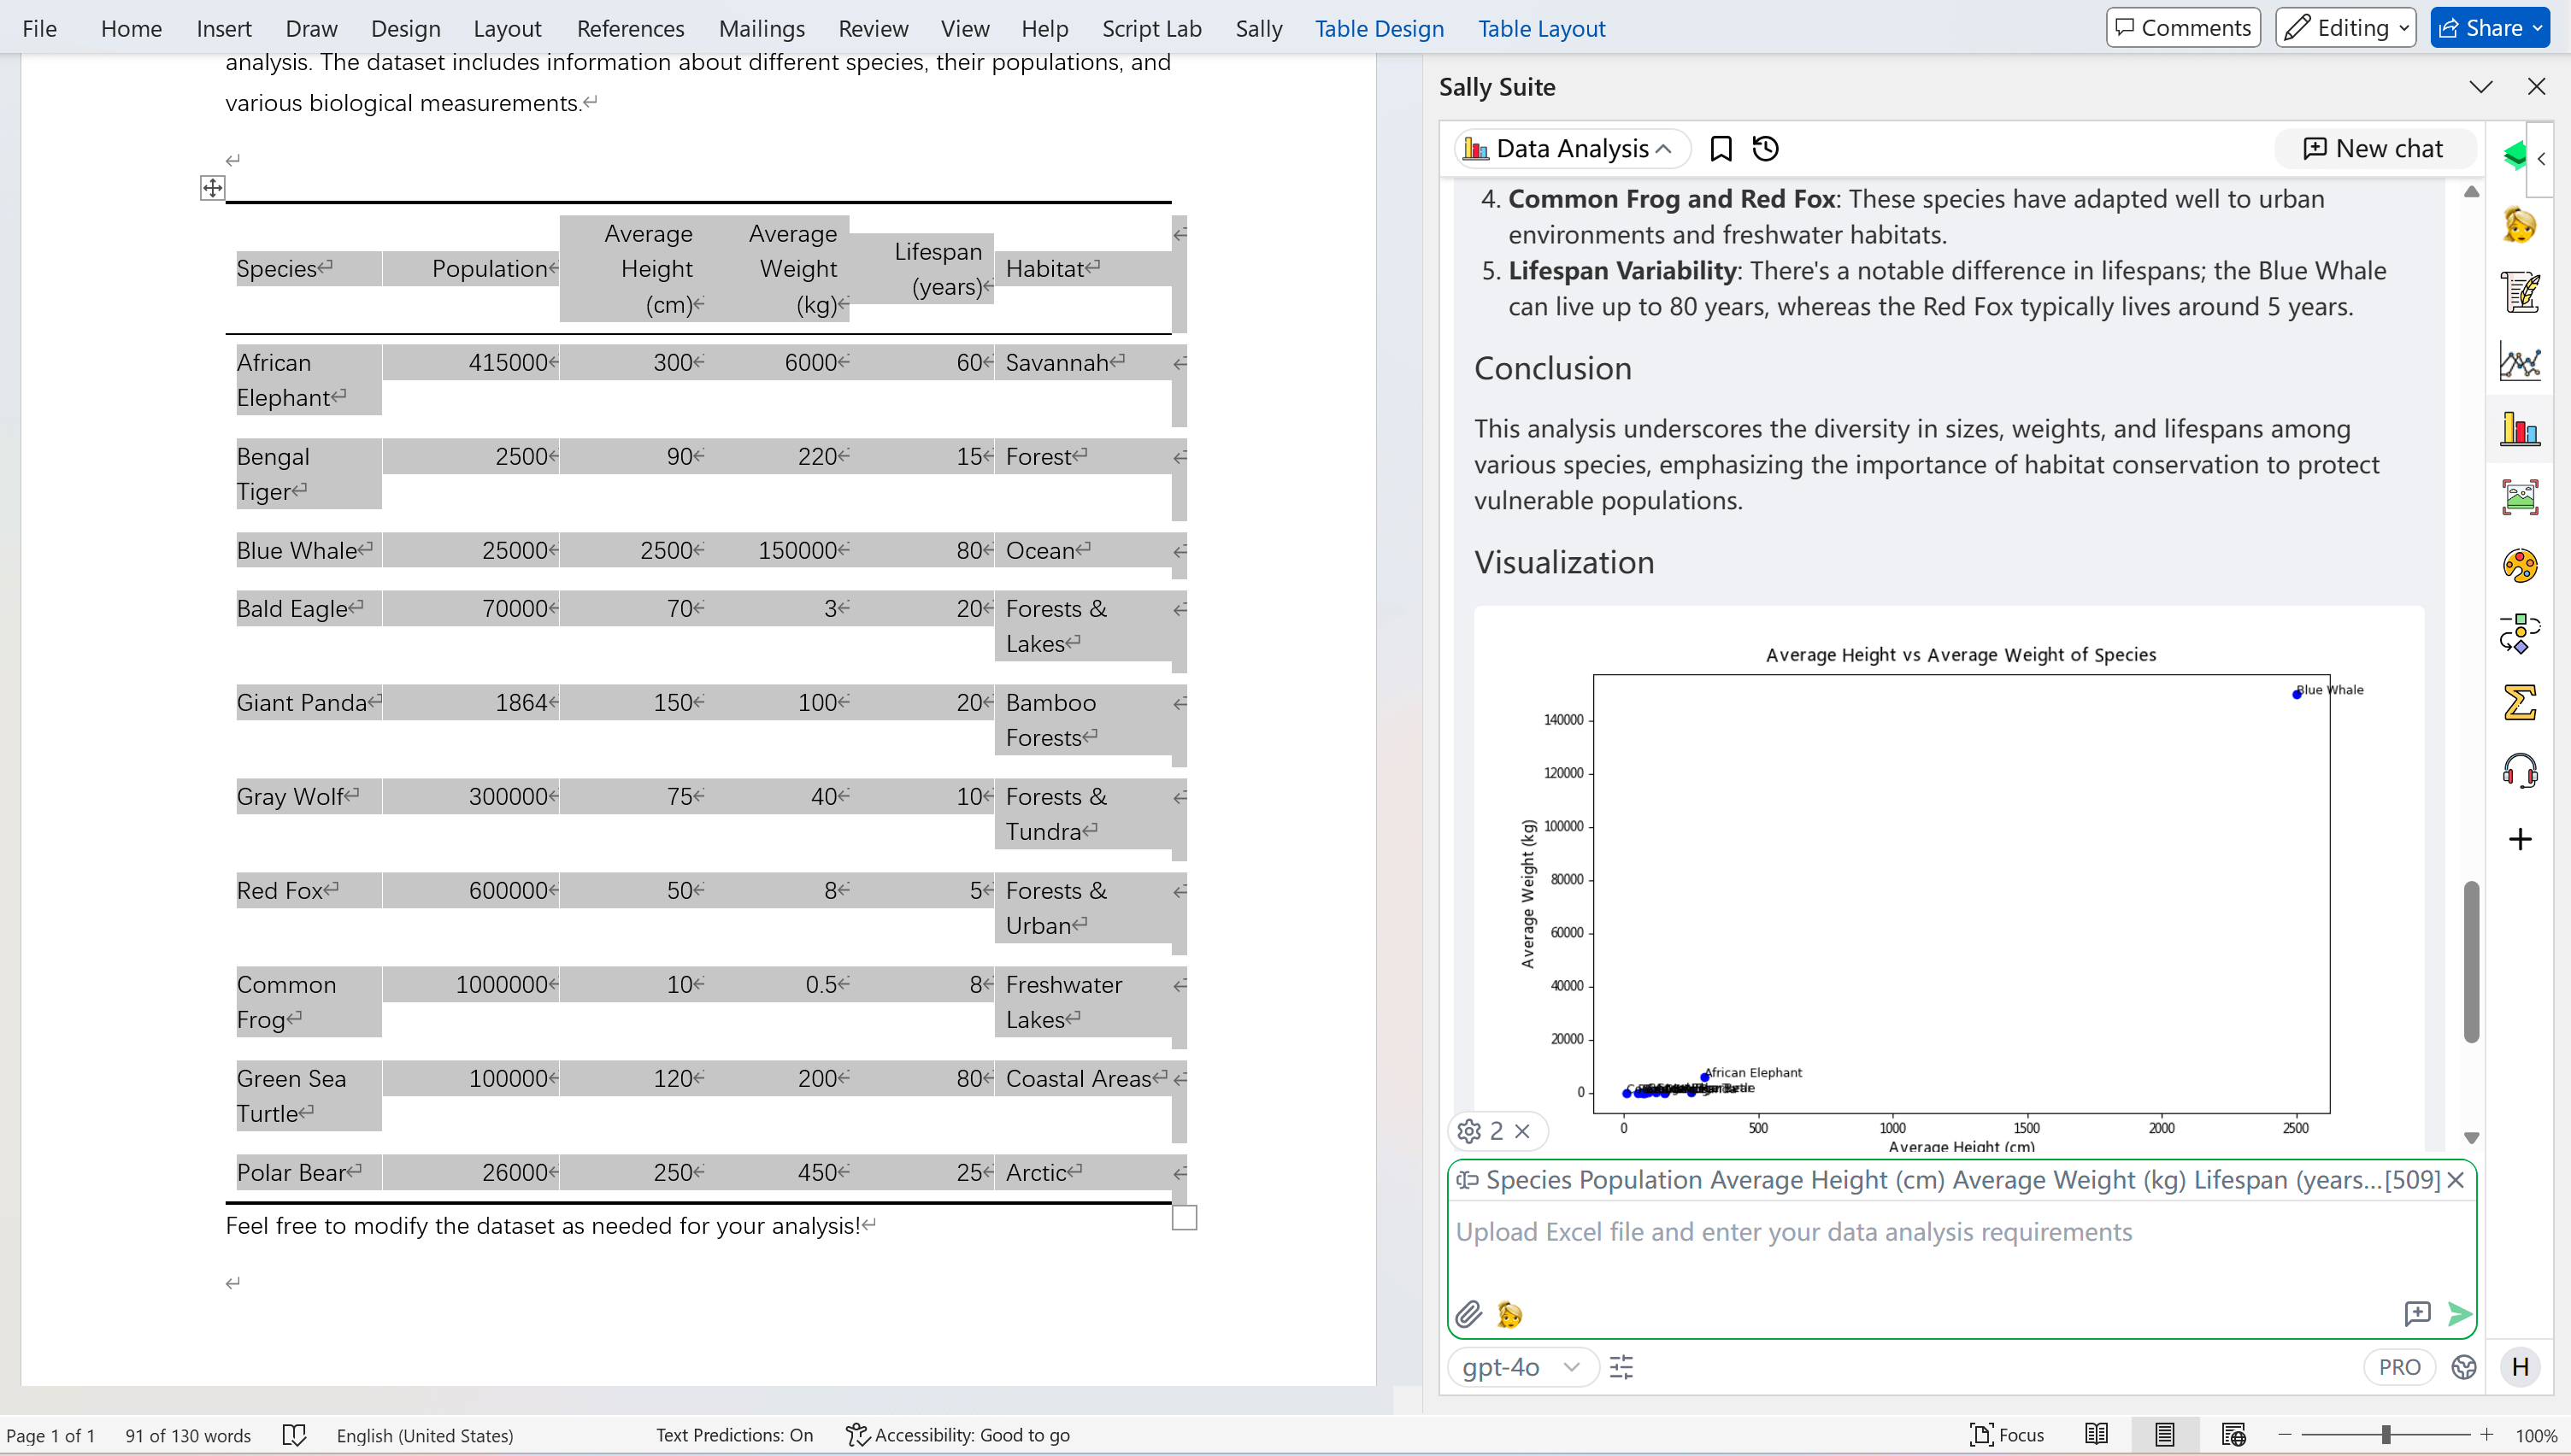This screenshot has width=2571, height=1456.
Task: Switch to the Home tab
Action: (131, 28)
